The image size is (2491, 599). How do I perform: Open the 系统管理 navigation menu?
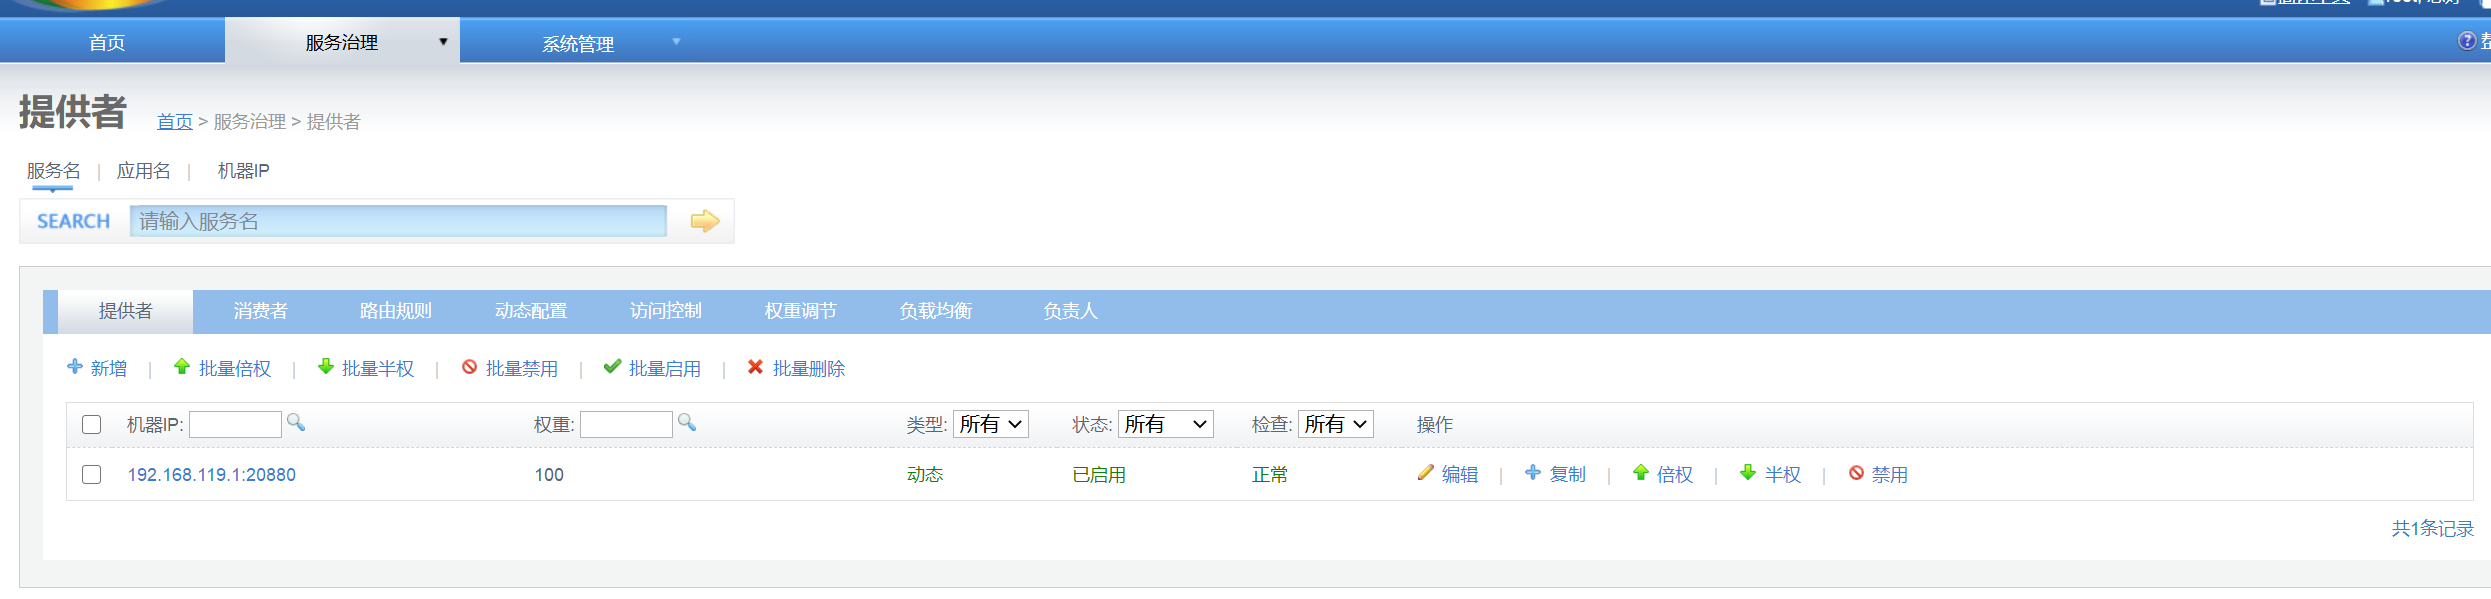point(578,43)
